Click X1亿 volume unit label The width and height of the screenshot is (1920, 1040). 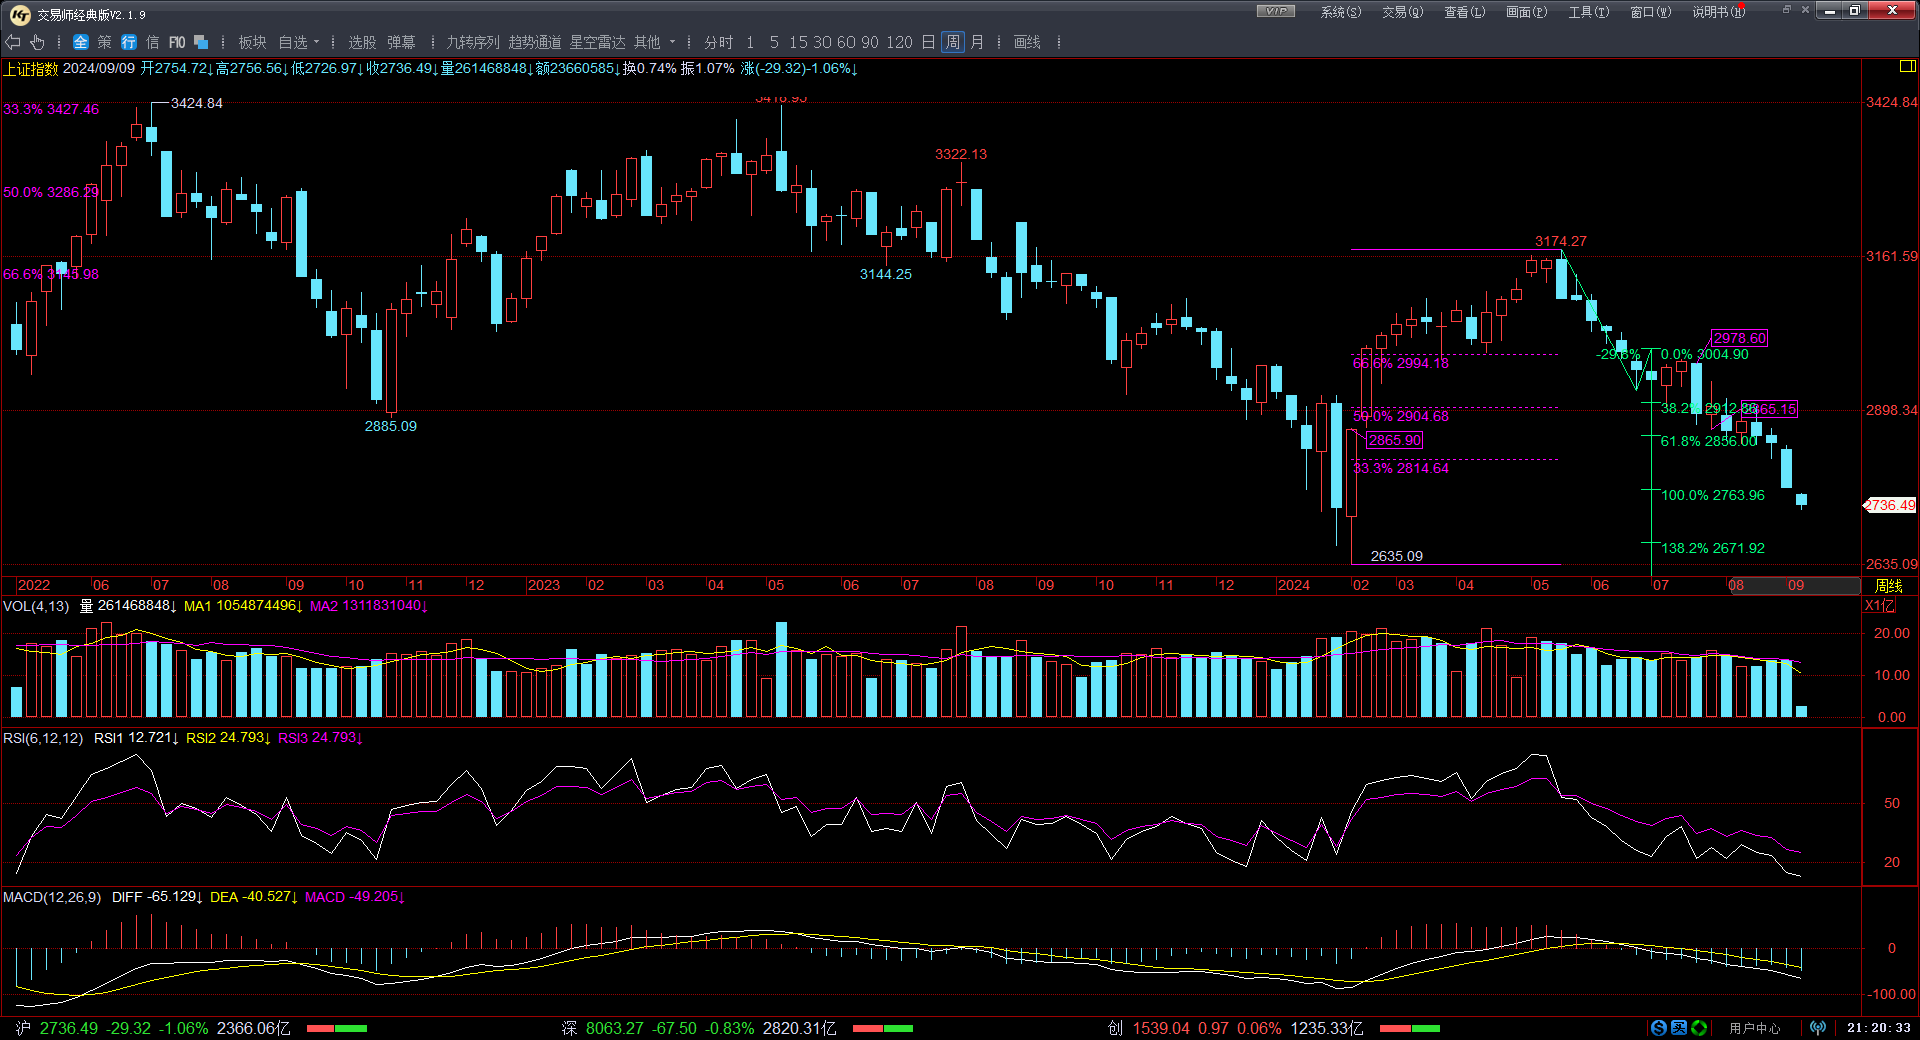point(1880,605)
